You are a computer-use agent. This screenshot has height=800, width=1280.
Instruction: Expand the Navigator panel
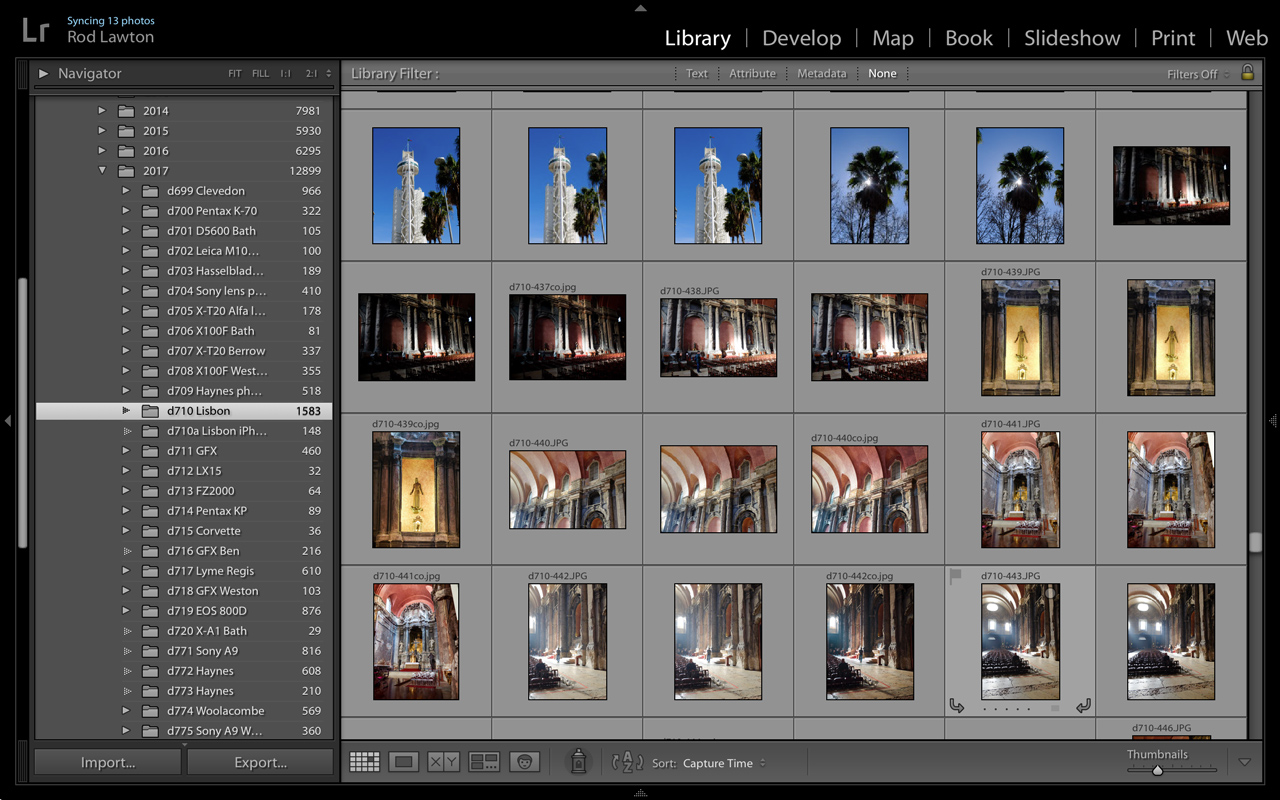[43, 73]
